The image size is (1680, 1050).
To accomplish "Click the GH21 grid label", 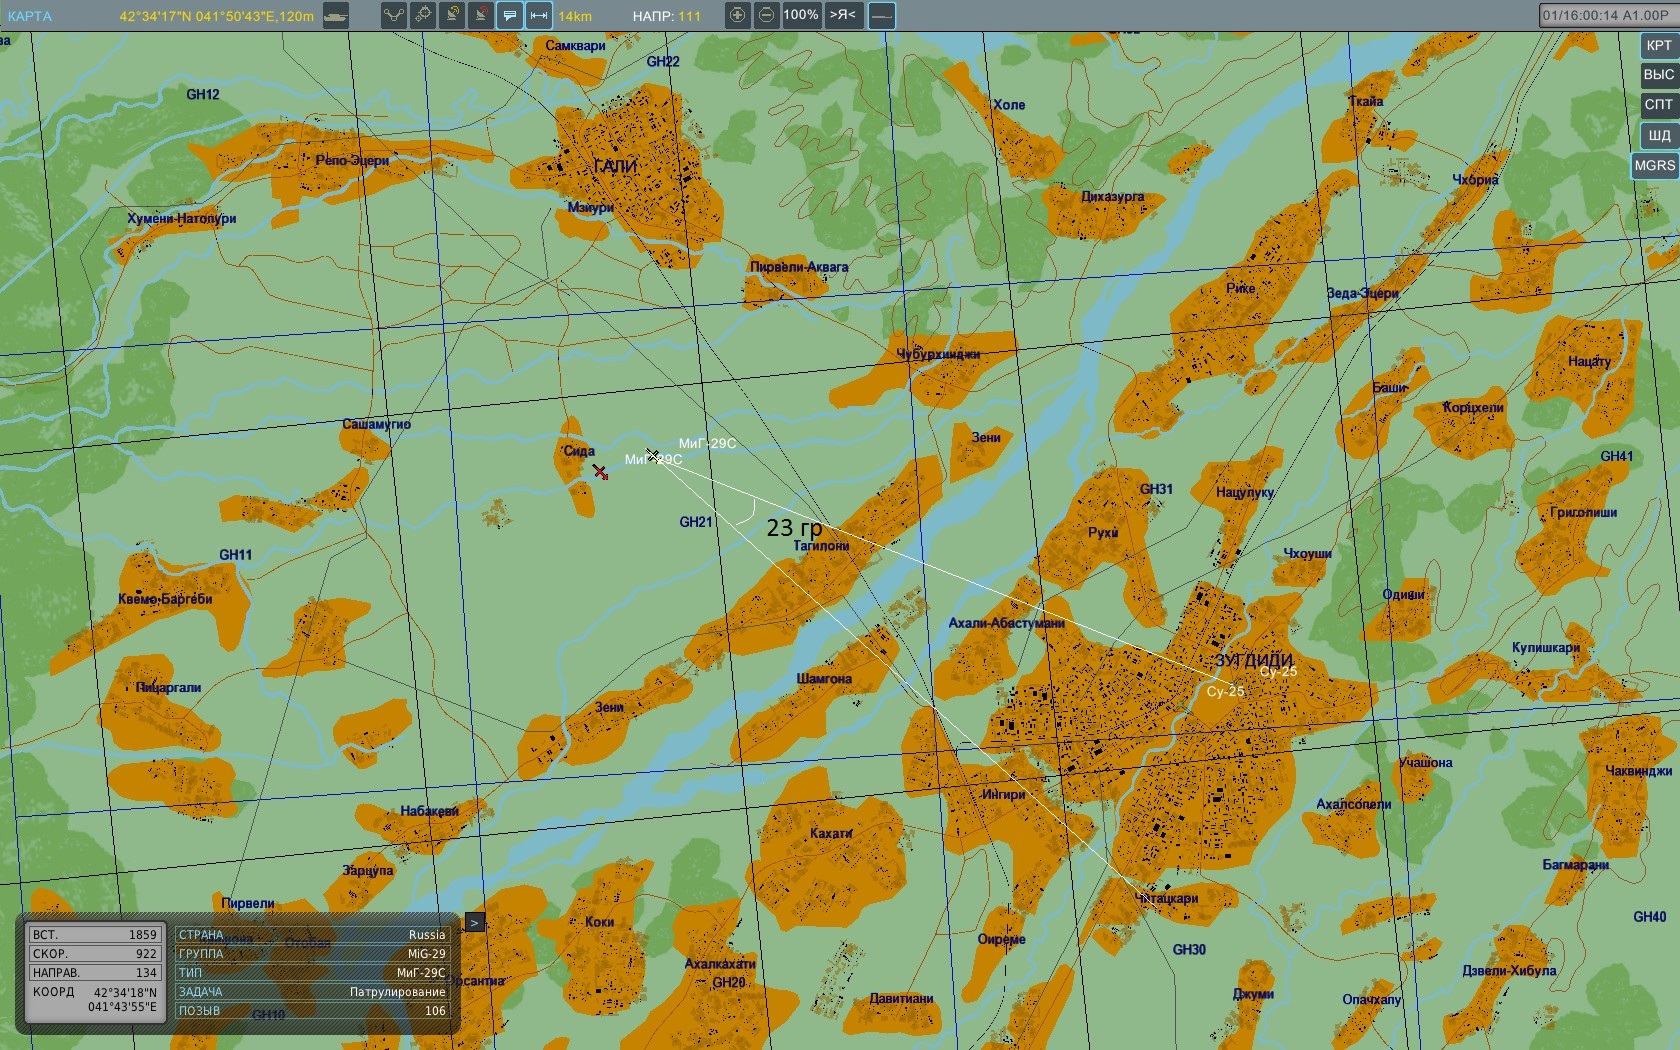I will tap(696, 522).
